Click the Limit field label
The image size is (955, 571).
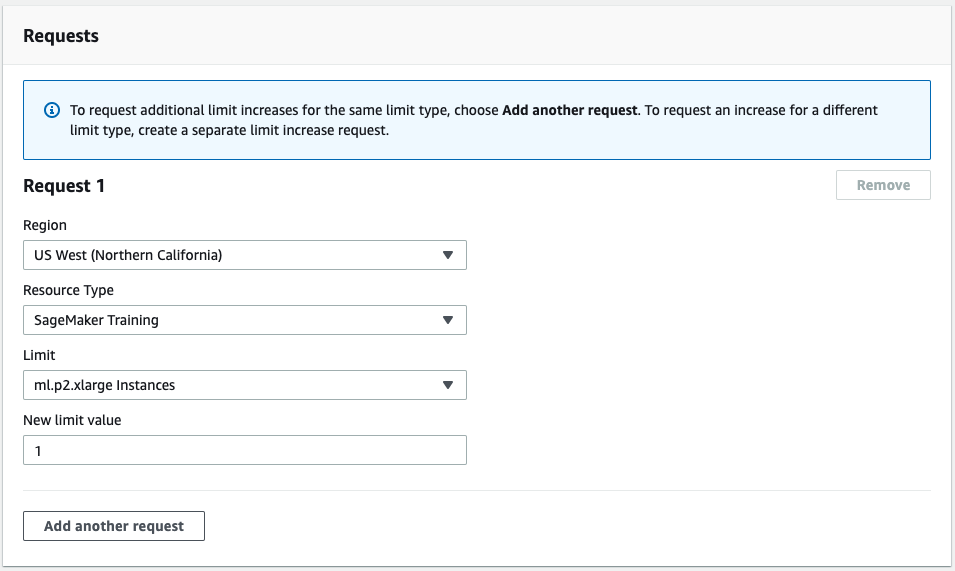point(39,355)
